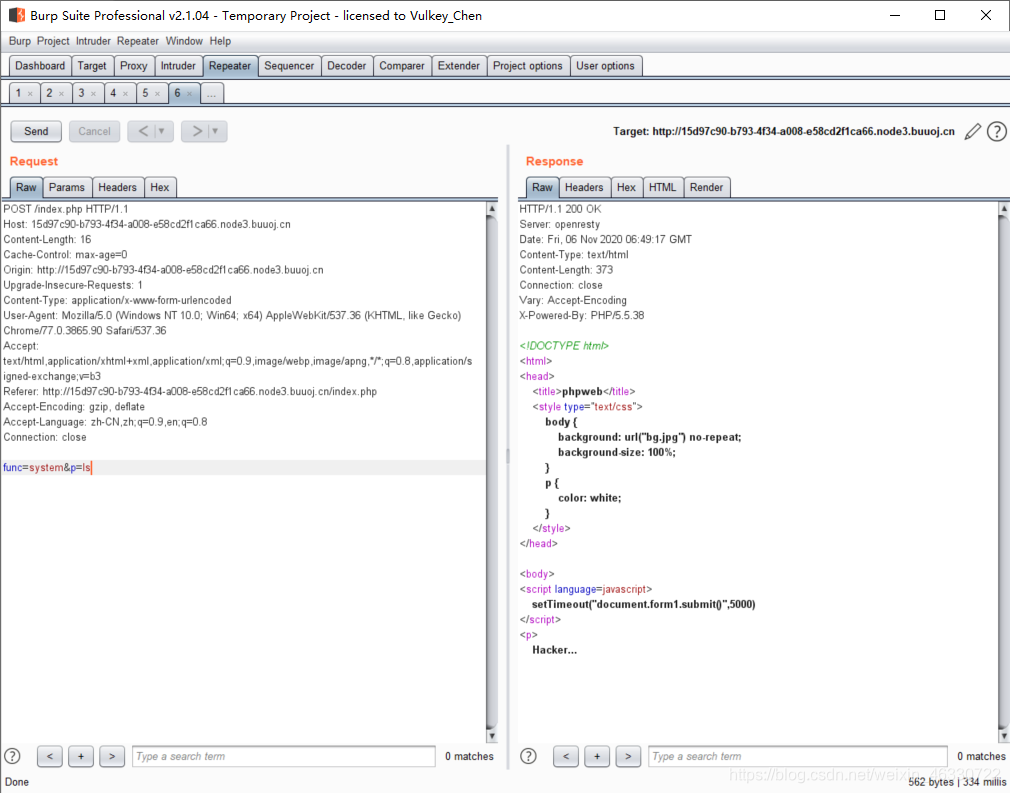Click request scrollbar up arrow
Screen dimensions: 1010x793
pyautogui.click(x=492, y=209)
